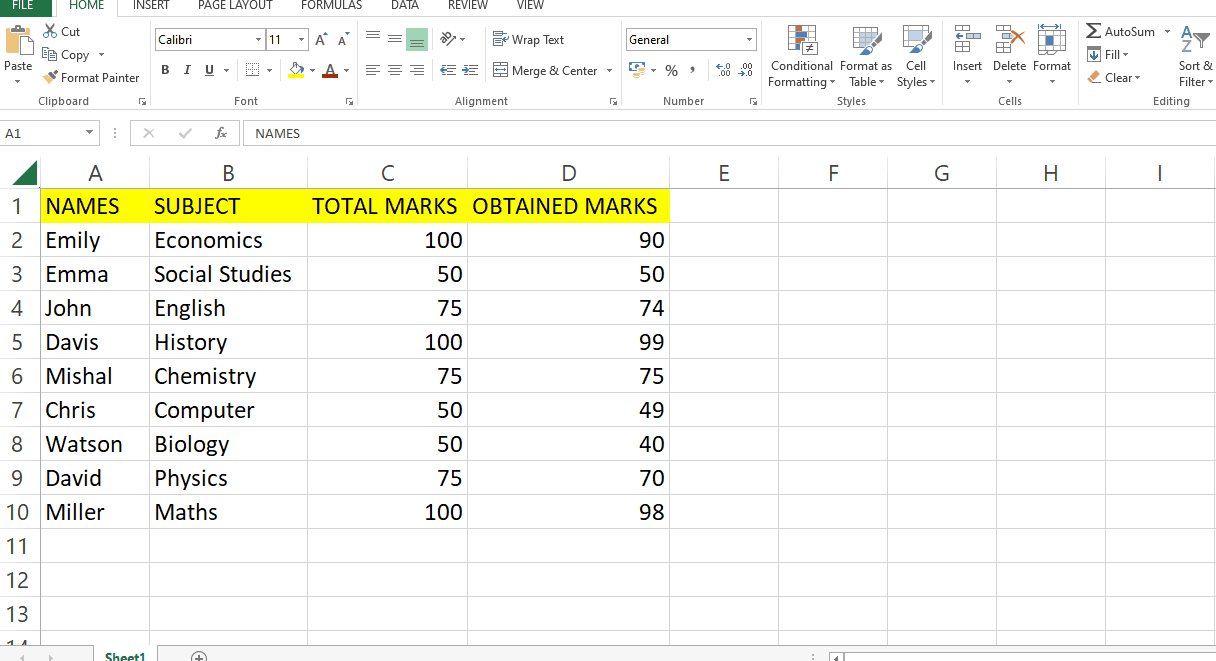Click the Insert cells button

click(x=967, y=55)
